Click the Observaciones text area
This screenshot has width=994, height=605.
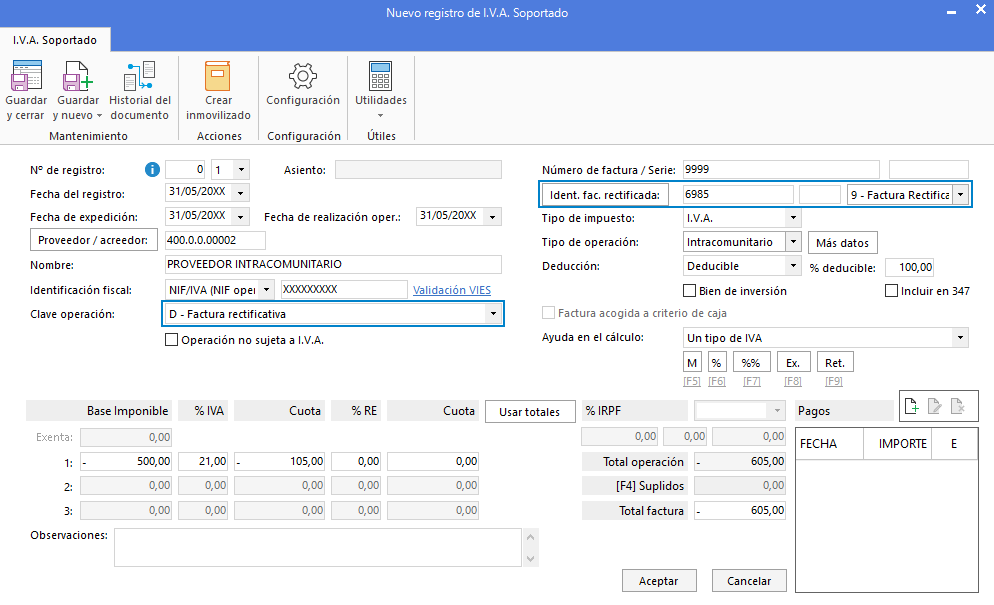(318, 547)
